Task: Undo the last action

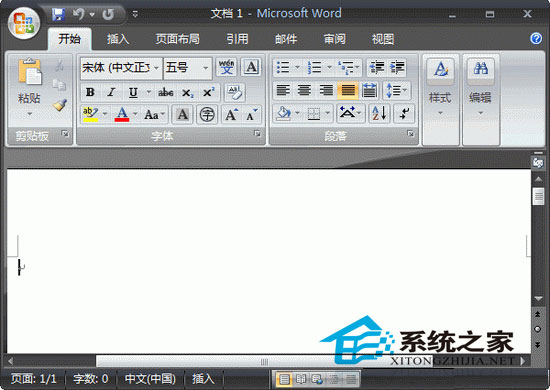Action: coord(79,14)
